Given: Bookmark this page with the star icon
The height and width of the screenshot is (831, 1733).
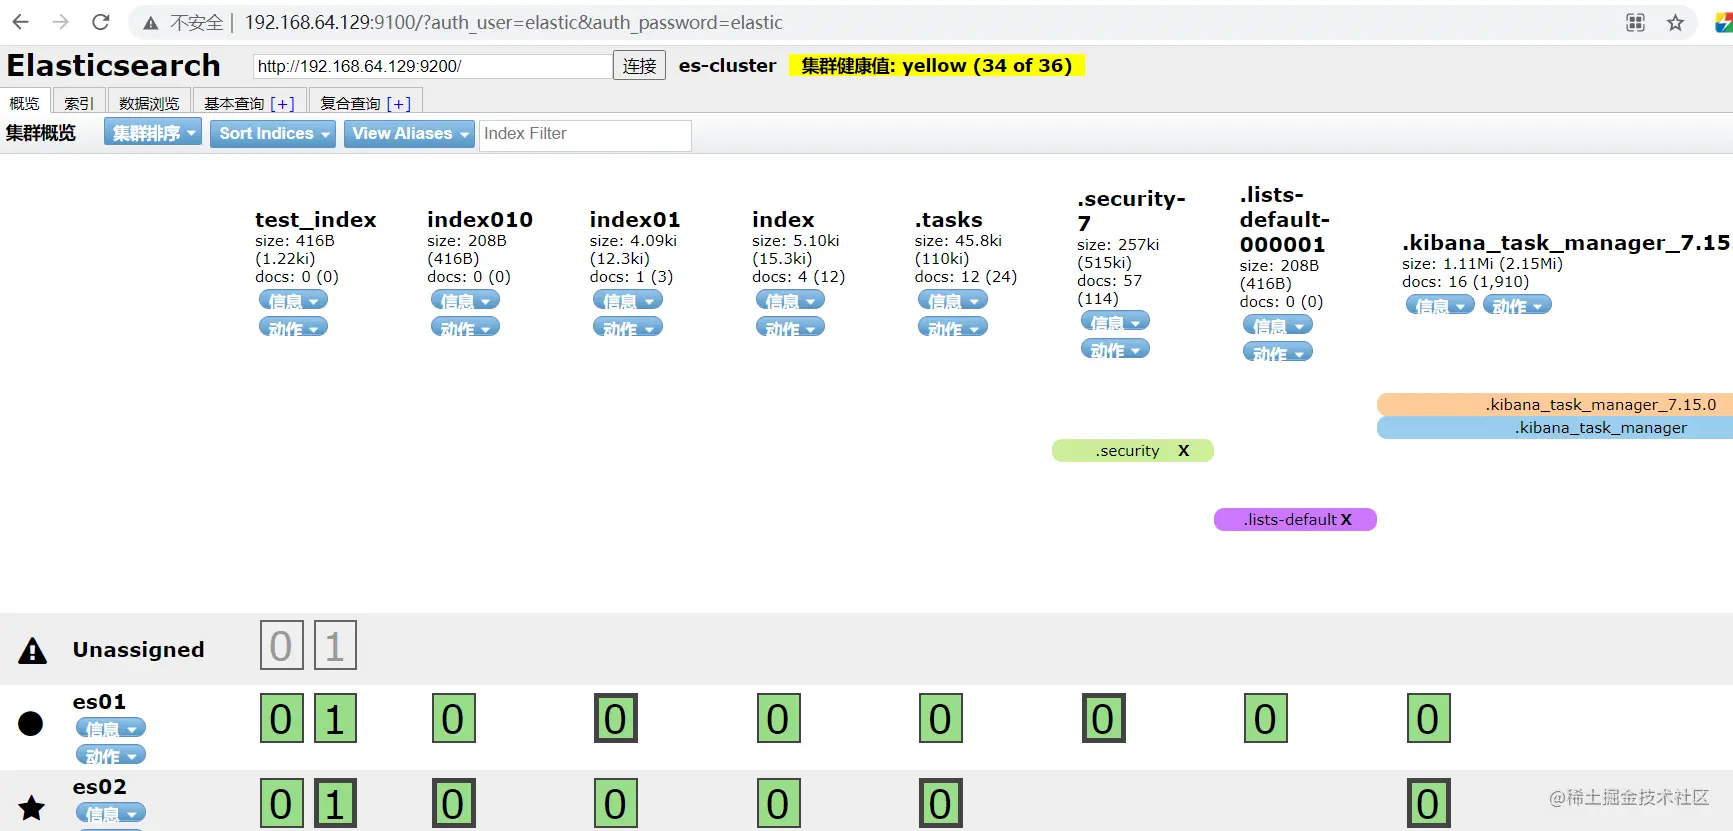Looking at the screenshot, I should coord(1676,22).
